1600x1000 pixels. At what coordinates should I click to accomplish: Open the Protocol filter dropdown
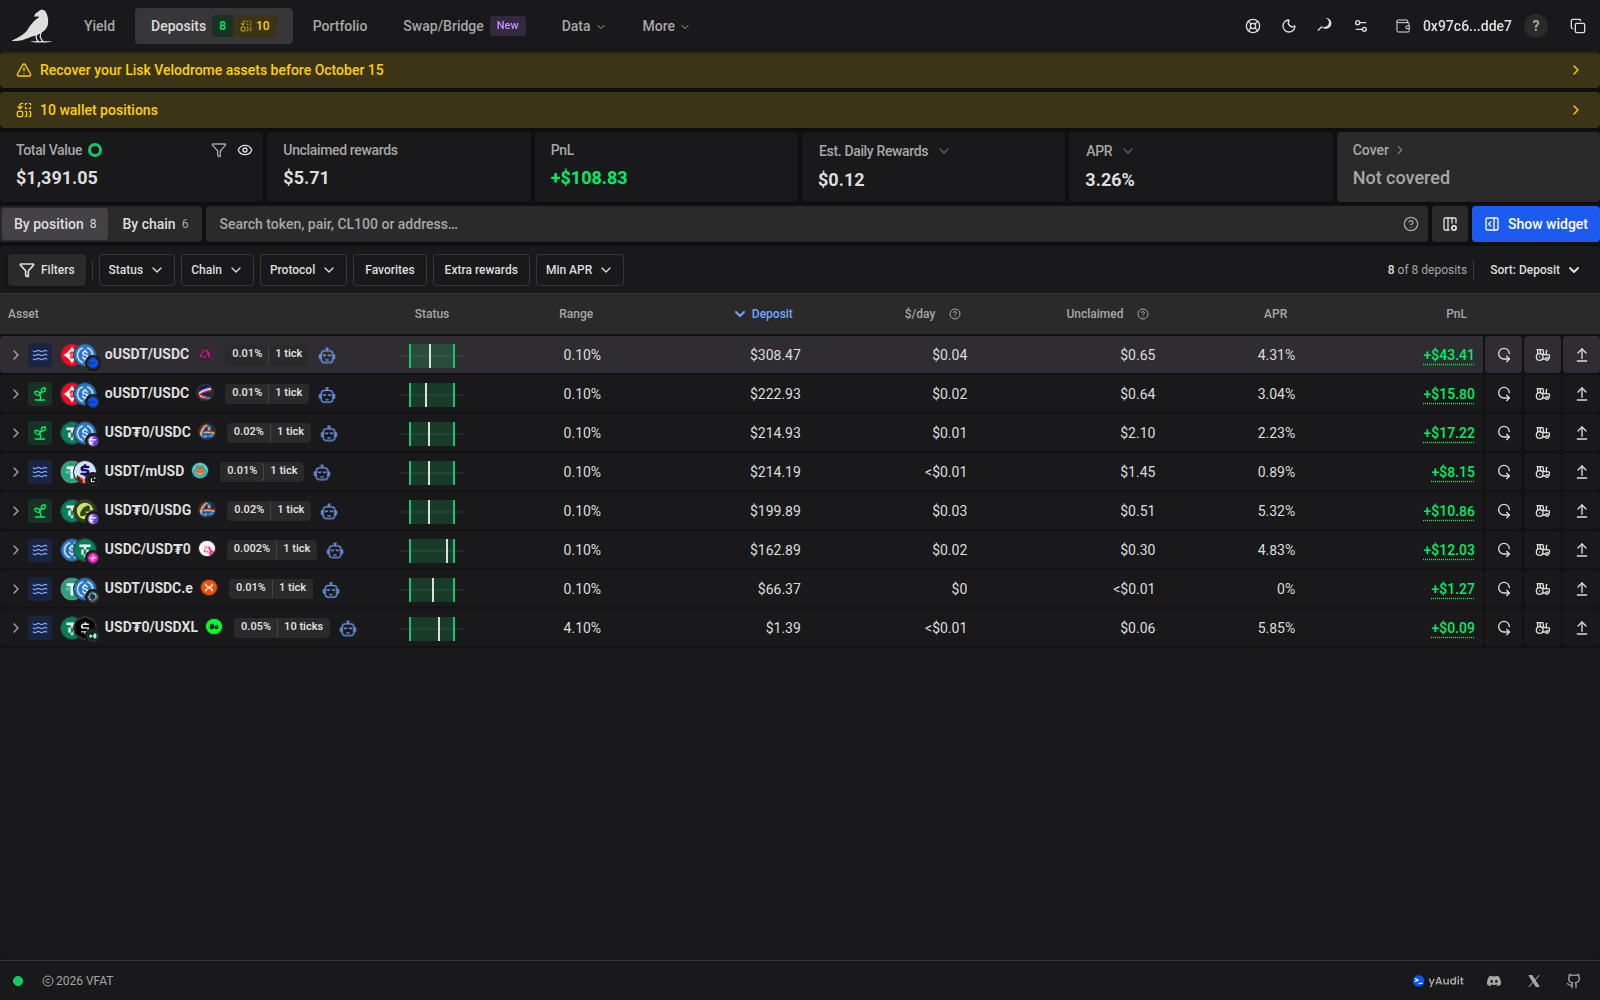pyautogui.click(x=303, y=270)
